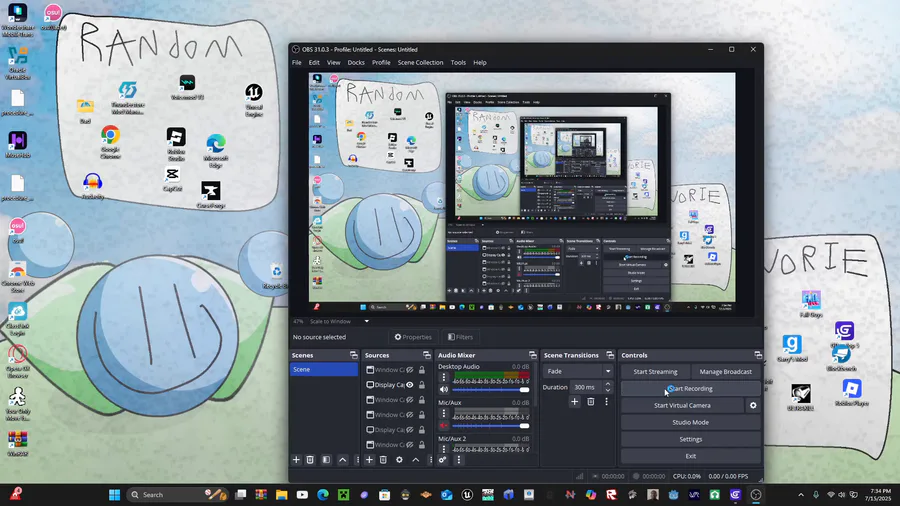Open Mic/Aux 2 three-dot options
Screen dimensions: 900x506
tap(443, 449)
